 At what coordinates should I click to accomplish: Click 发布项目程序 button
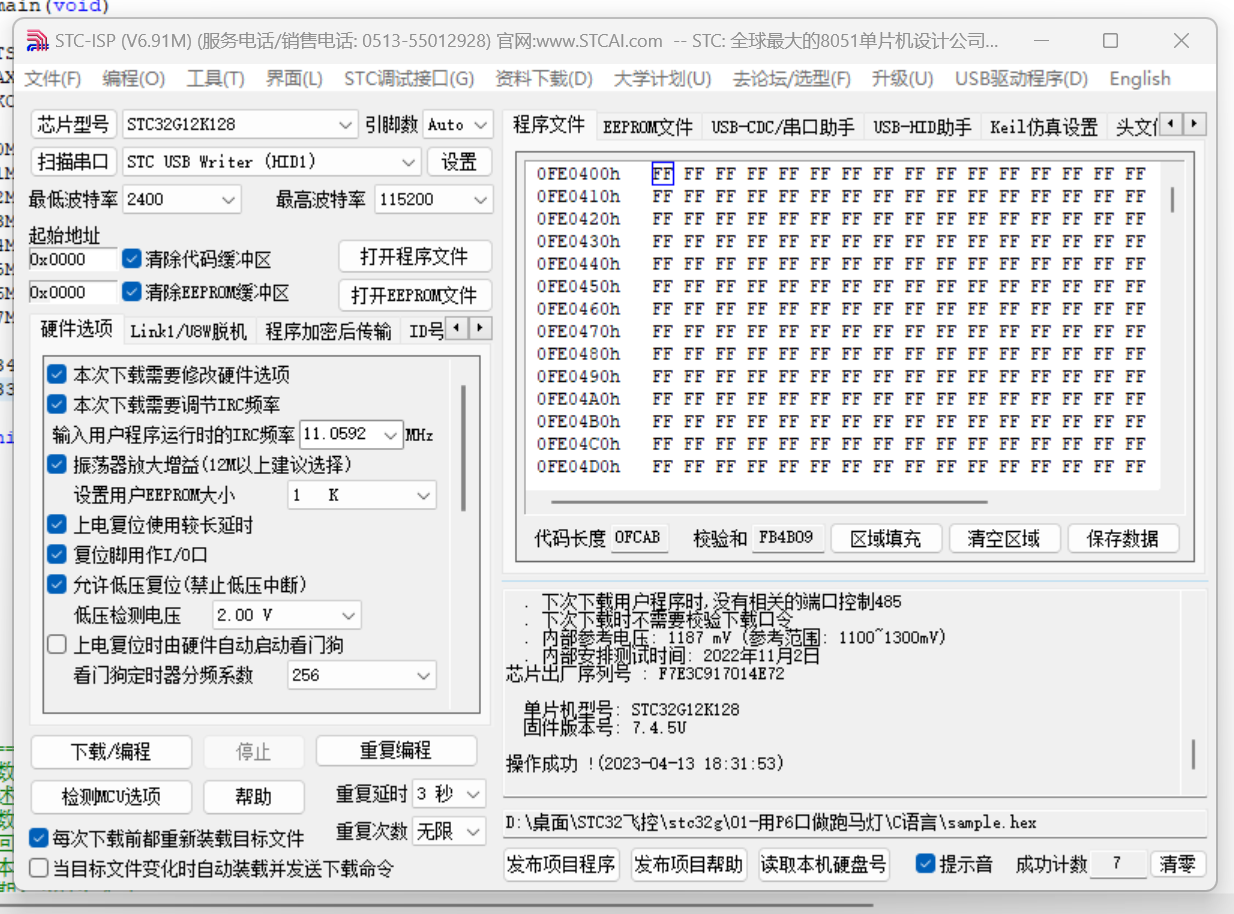click(x=562, y=865)
